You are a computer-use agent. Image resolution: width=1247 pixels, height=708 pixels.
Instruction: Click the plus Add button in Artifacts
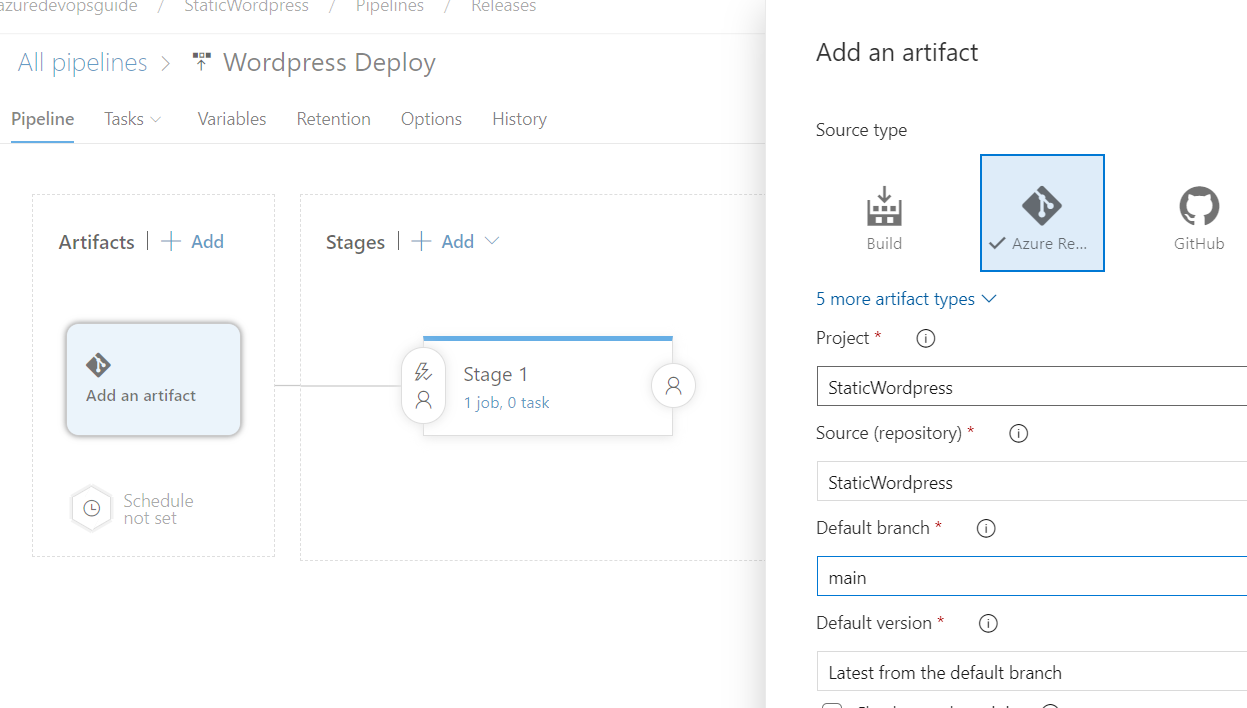[193, 241]
